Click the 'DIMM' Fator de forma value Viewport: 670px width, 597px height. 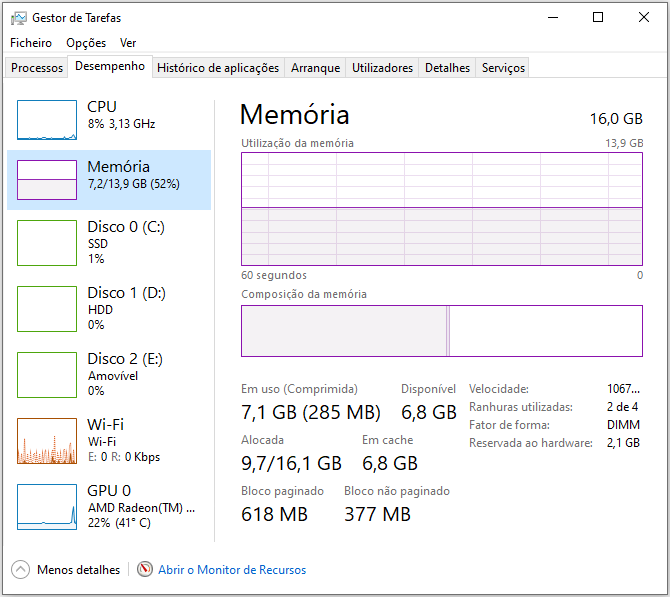pos(623,425)
